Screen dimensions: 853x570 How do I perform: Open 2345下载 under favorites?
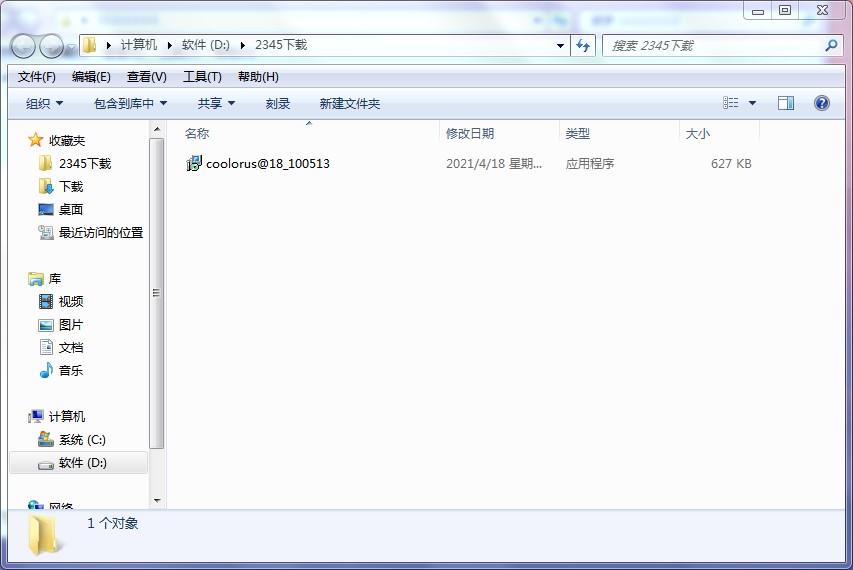coord(85,163)
